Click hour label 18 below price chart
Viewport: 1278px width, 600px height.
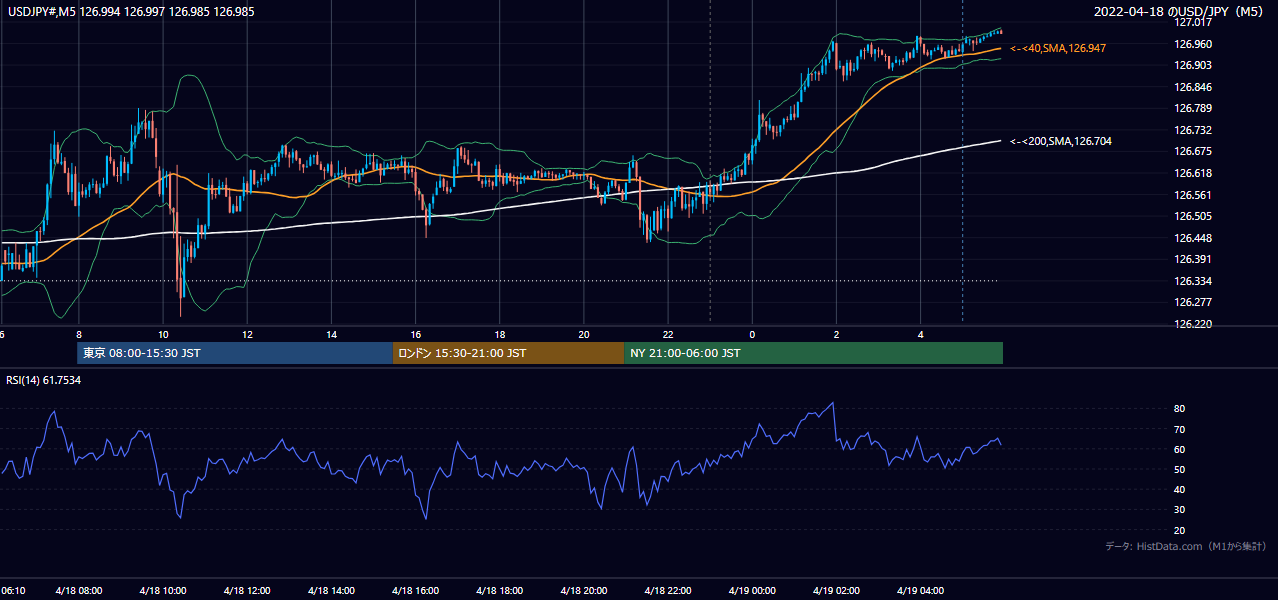[x=500, y=335]
